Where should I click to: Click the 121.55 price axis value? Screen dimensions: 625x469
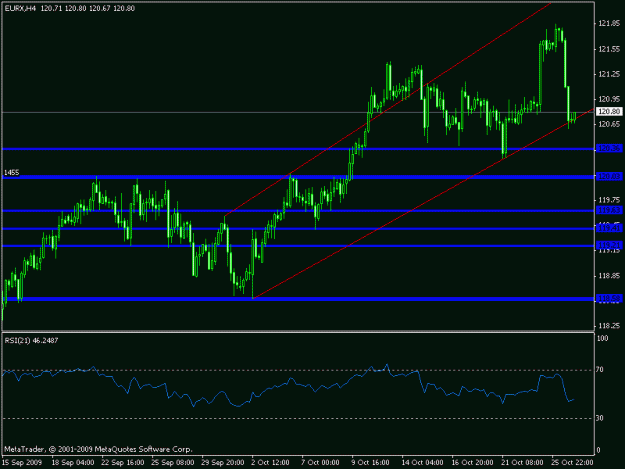coord(609,49)
